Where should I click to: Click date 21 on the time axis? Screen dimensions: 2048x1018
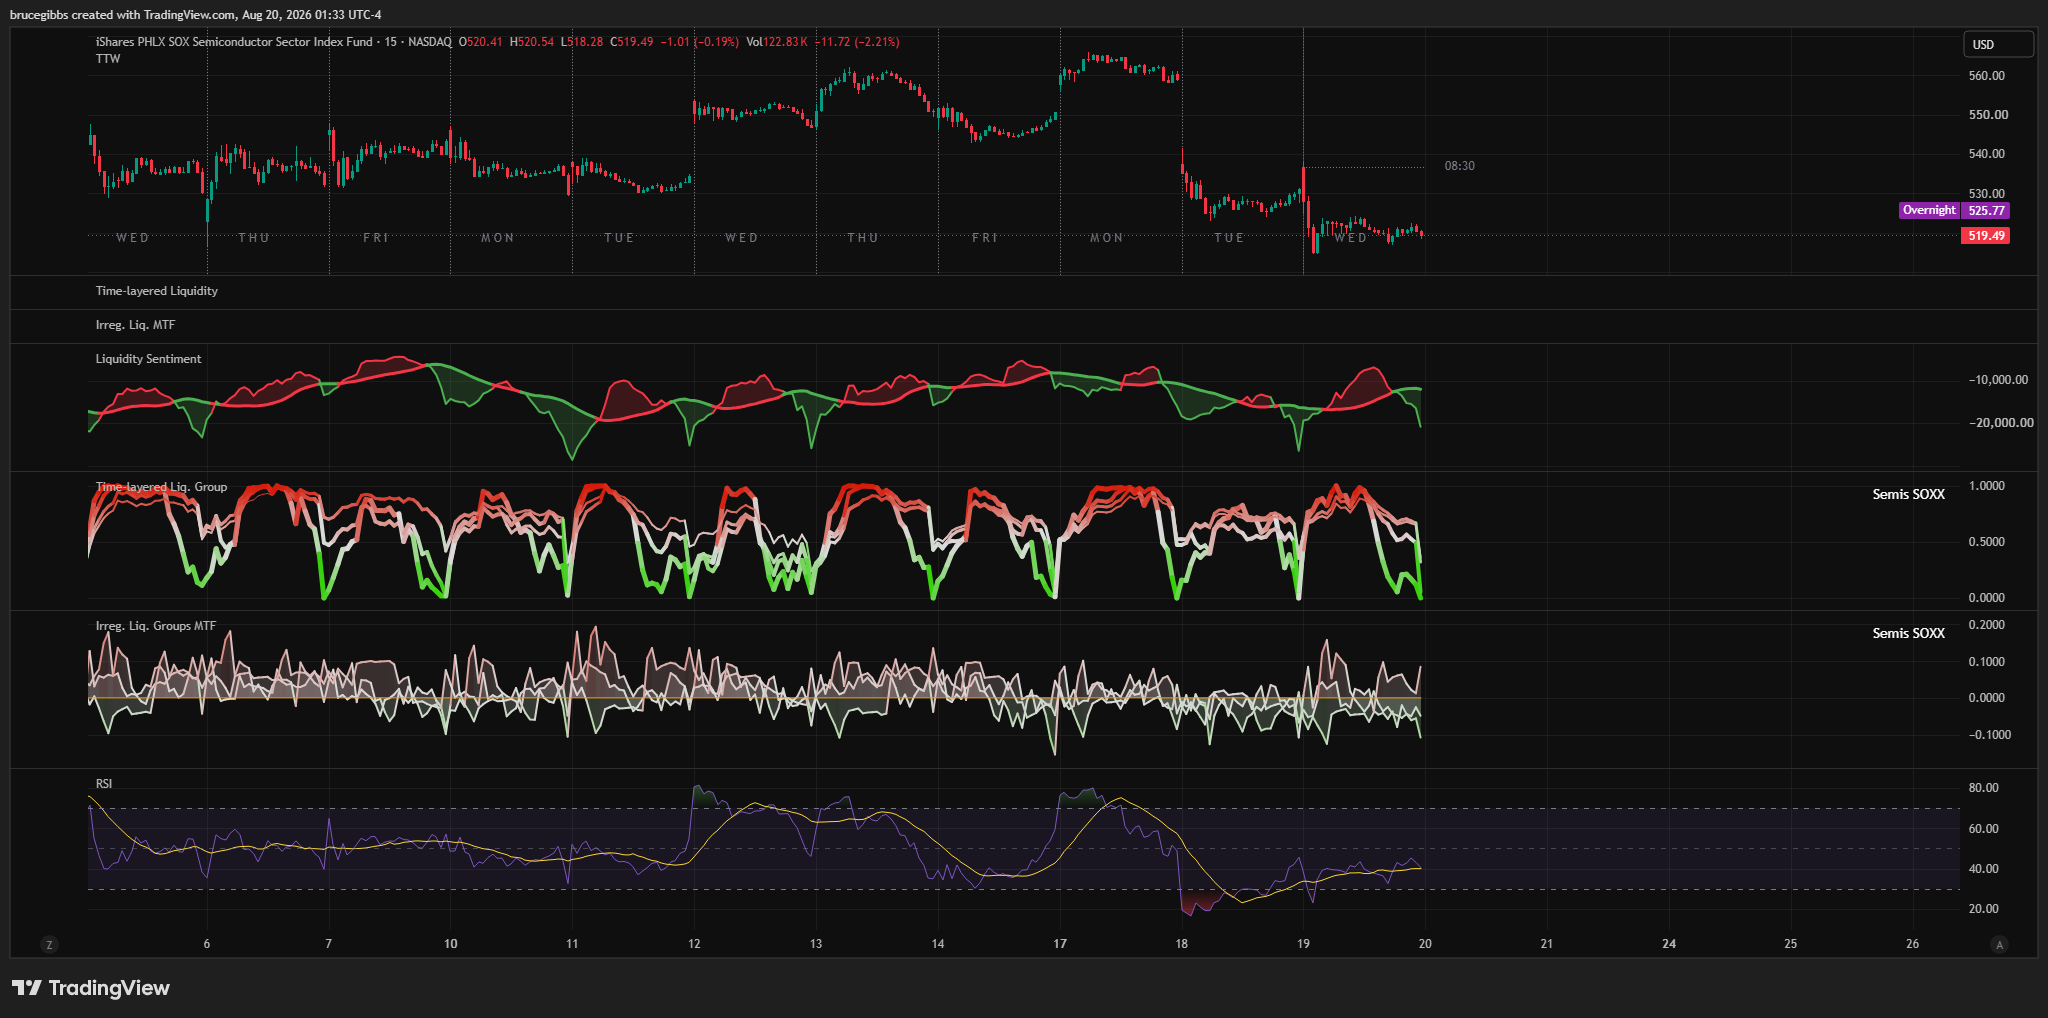tap(1547, 944)
